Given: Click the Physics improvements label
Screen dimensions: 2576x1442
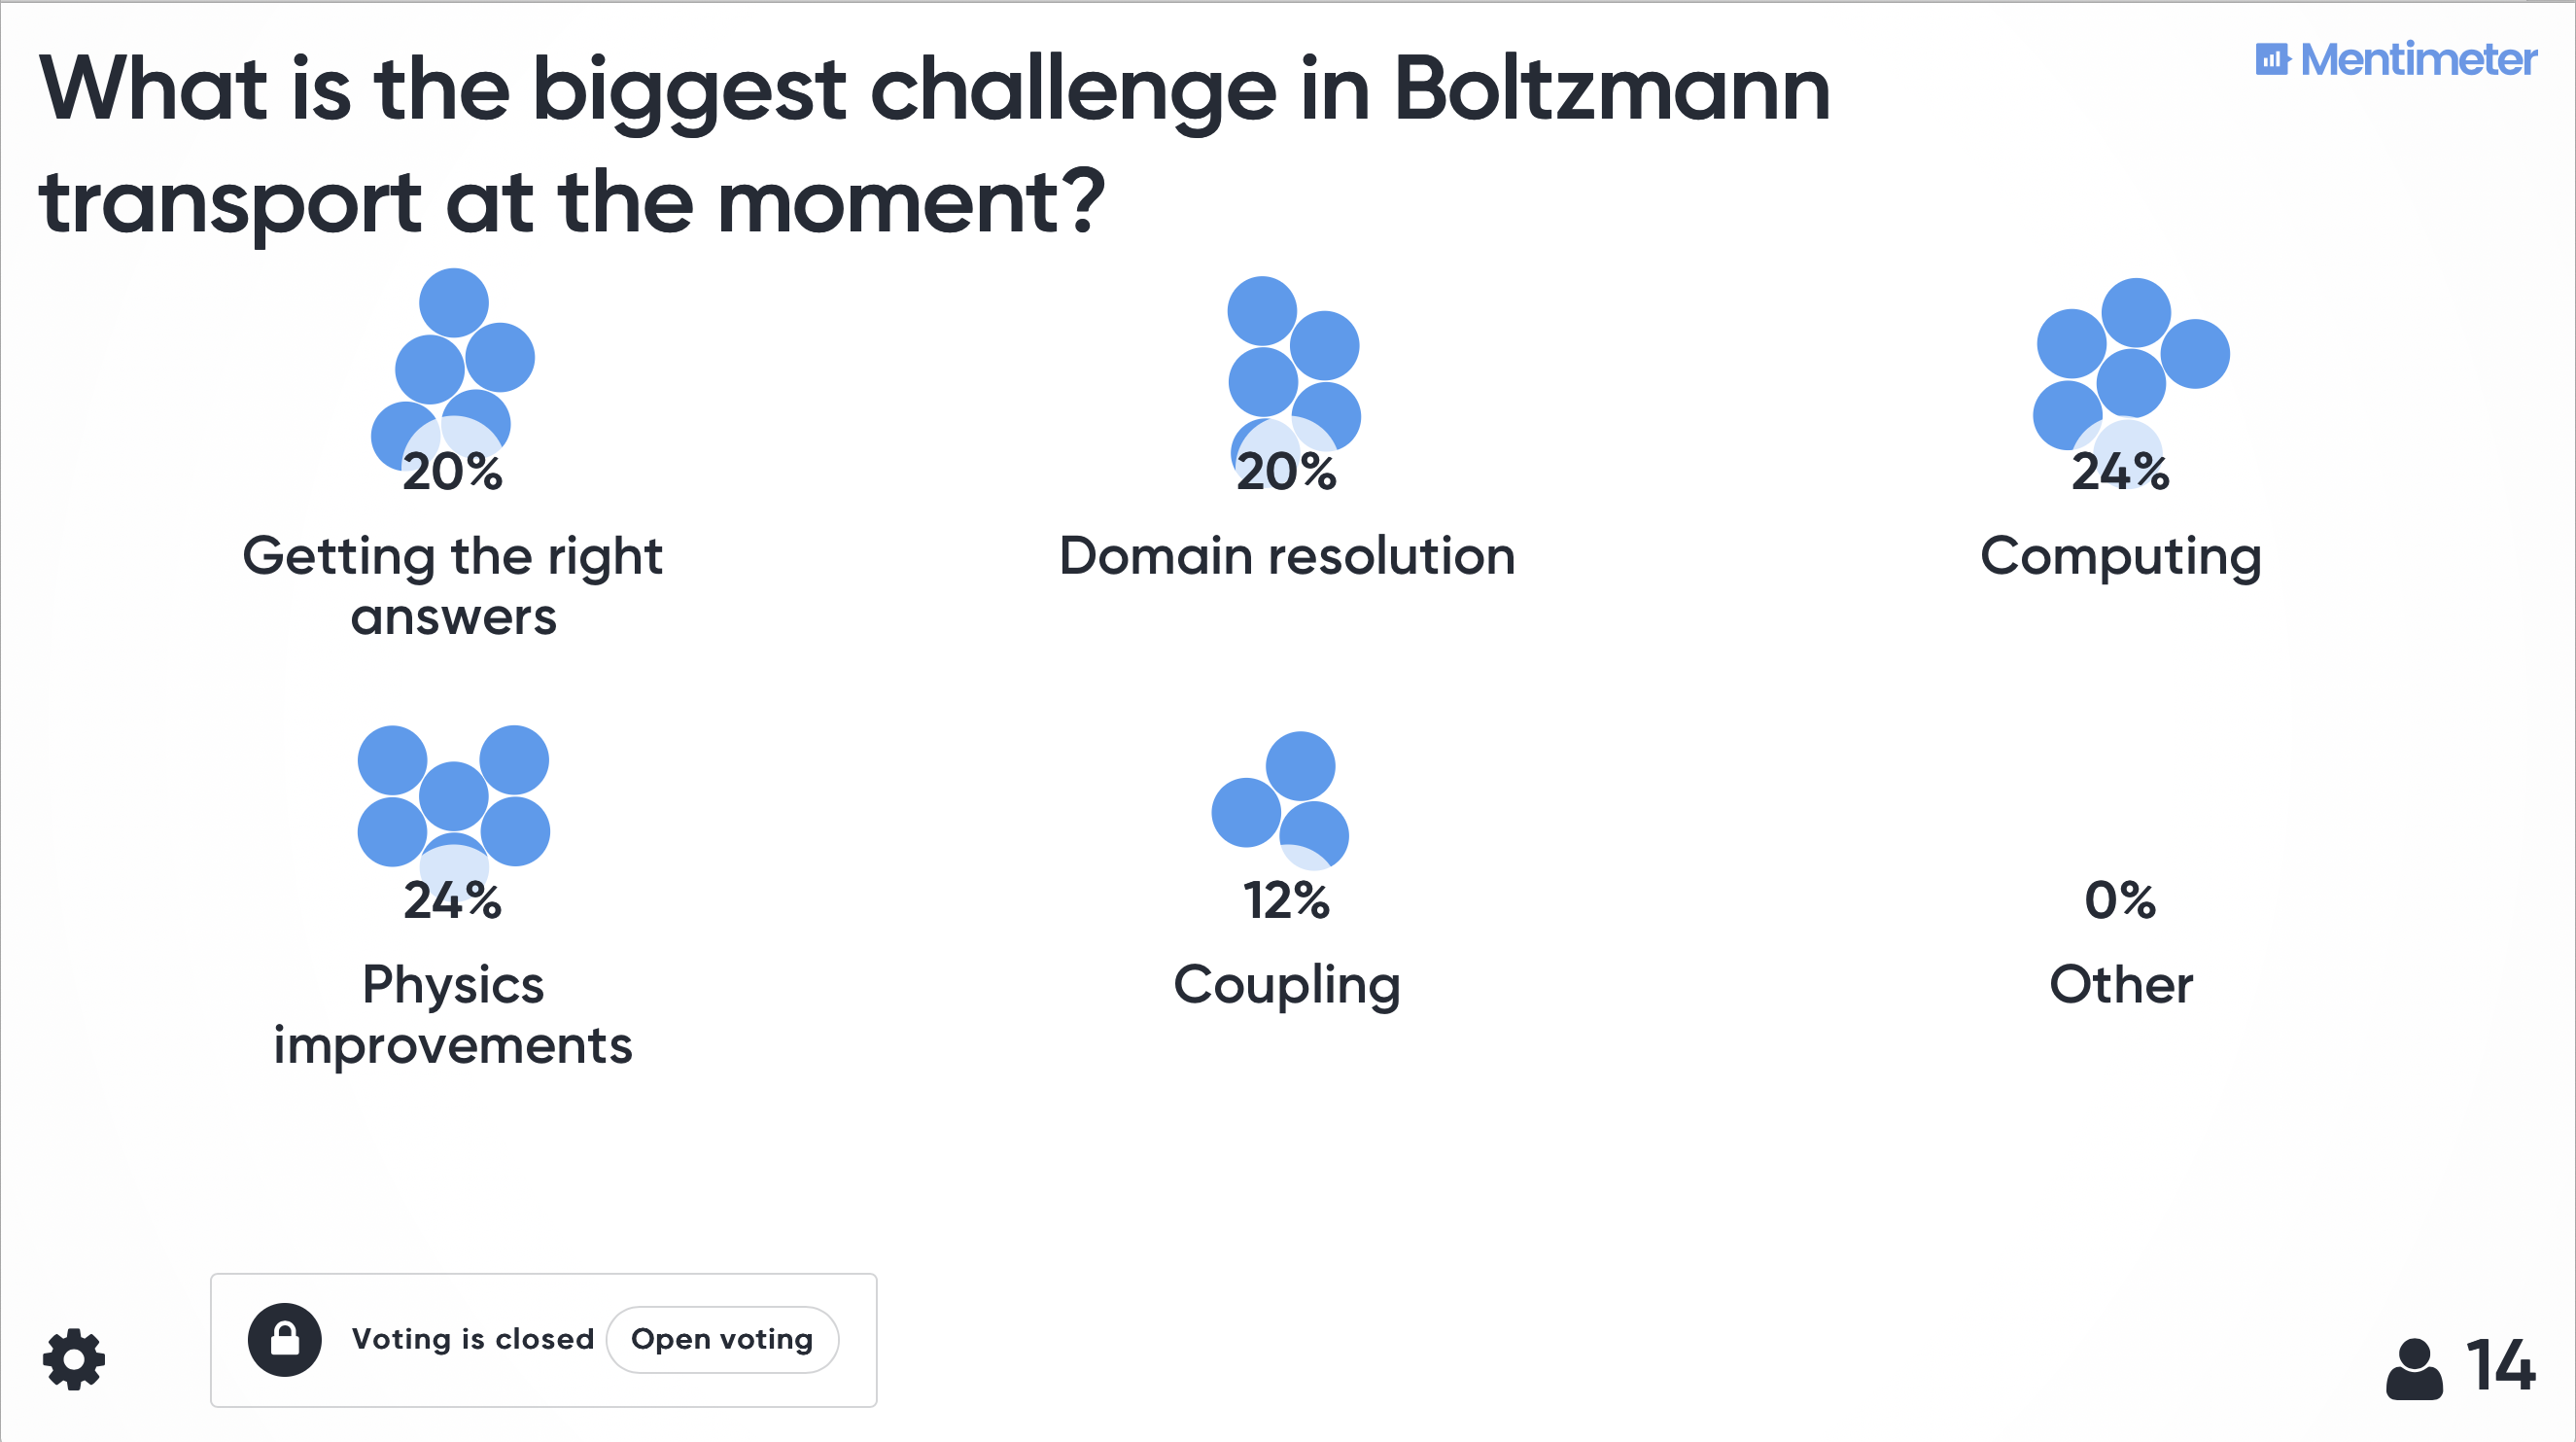Looking at the screenshot, I should pos(453,1015).
